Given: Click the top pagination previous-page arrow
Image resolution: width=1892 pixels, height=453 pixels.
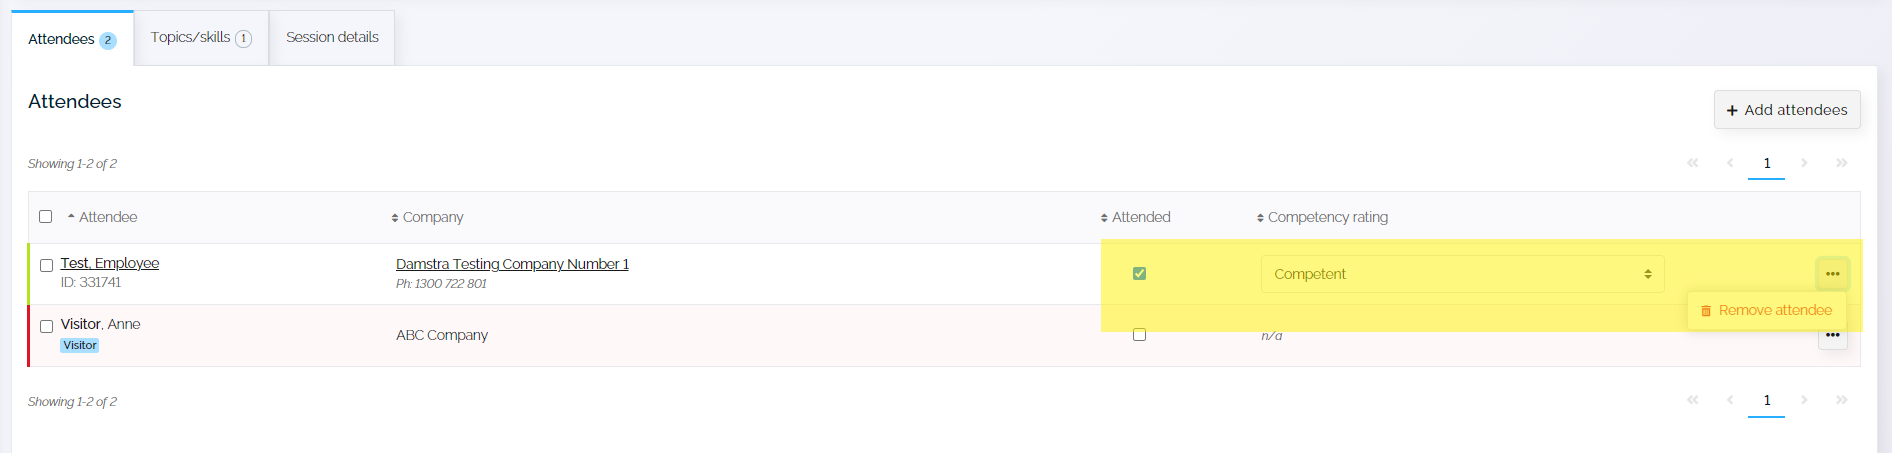Looking at the screenshot, I should click(x=1729, y=163).
